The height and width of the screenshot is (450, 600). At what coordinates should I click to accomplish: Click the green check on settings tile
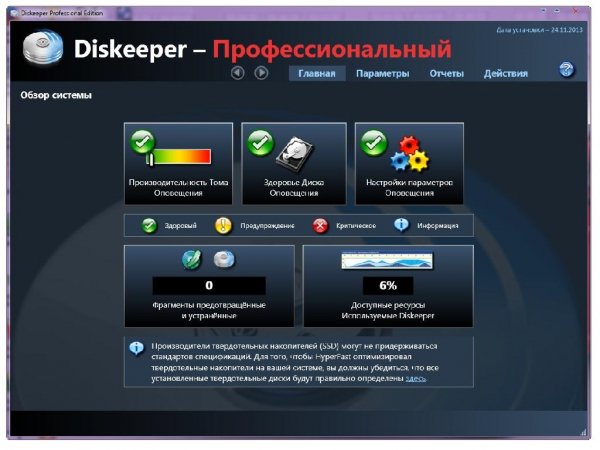tap(373, 143)
